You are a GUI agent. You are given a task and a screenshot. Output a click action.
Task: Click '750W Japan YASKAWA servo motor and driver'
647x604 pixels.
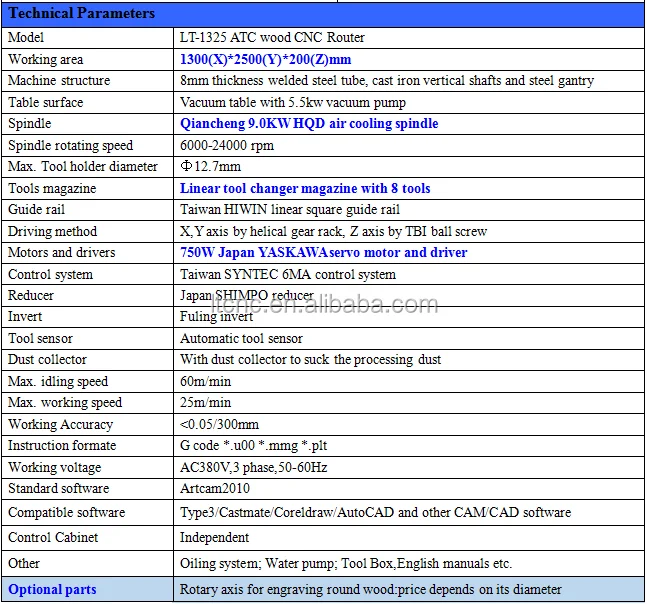[324, 252]
